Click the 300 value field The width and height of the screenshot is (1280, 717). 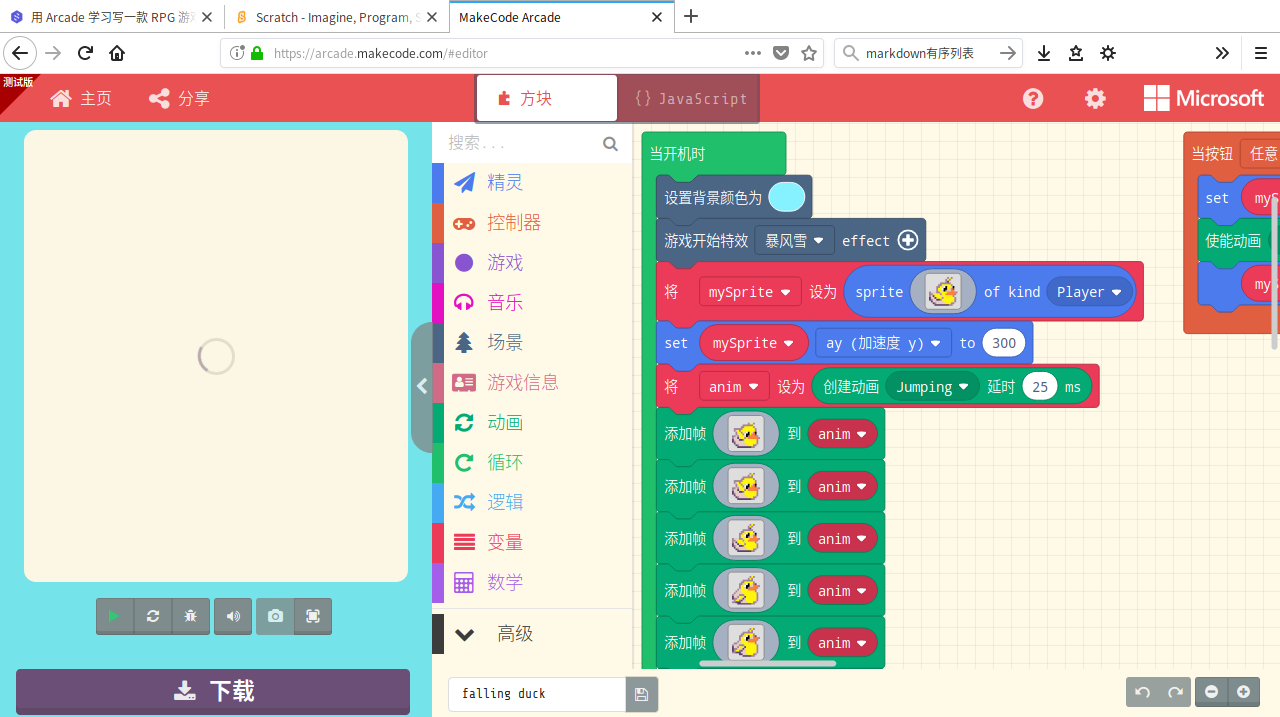1004,343
